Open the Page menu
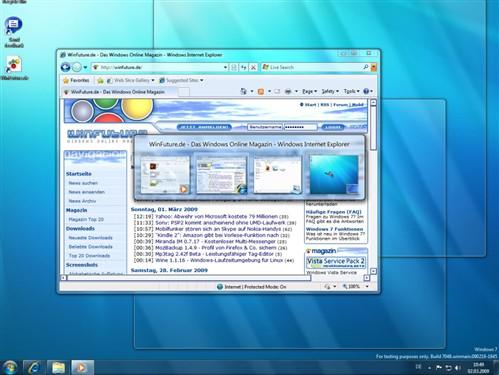Screen dimensions: 499x375 309,91
